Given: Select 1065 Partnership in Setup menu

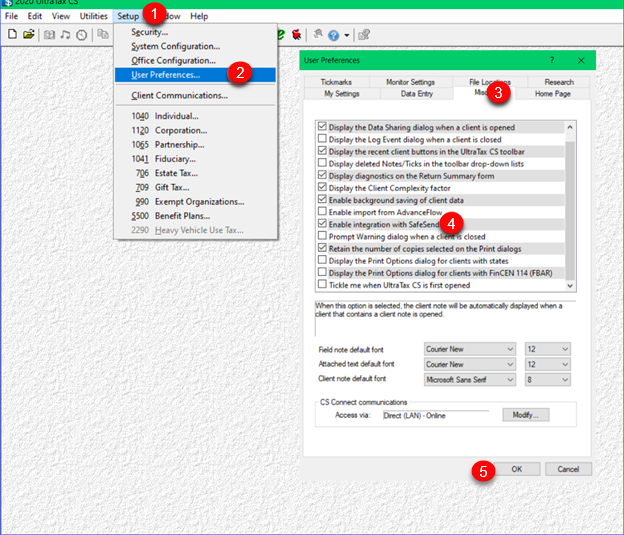Looking at the screenshot, I should (x=195, y=144).
